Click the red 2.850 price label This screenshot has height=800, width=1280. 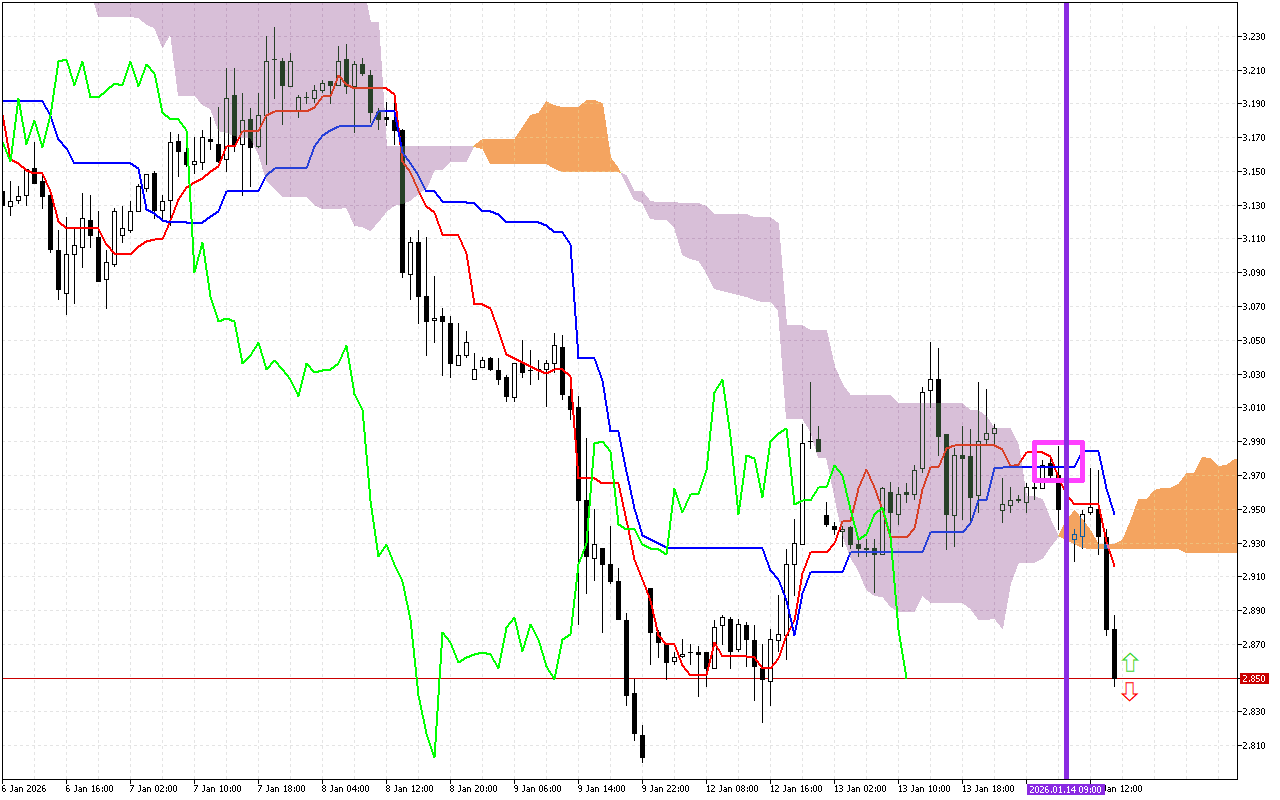tap(1253, 678)
